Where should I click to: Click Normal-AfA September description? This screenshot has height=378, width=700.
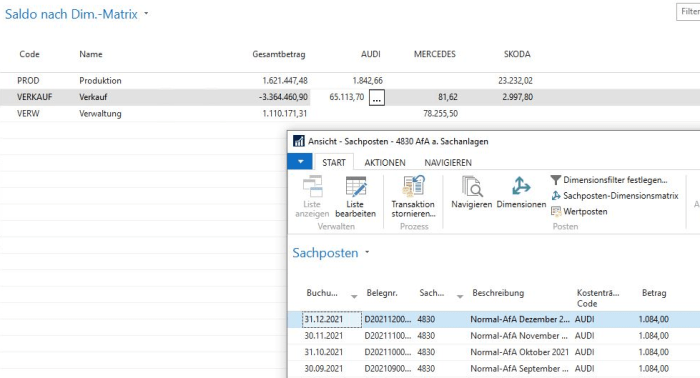click(x=519, y=369)
